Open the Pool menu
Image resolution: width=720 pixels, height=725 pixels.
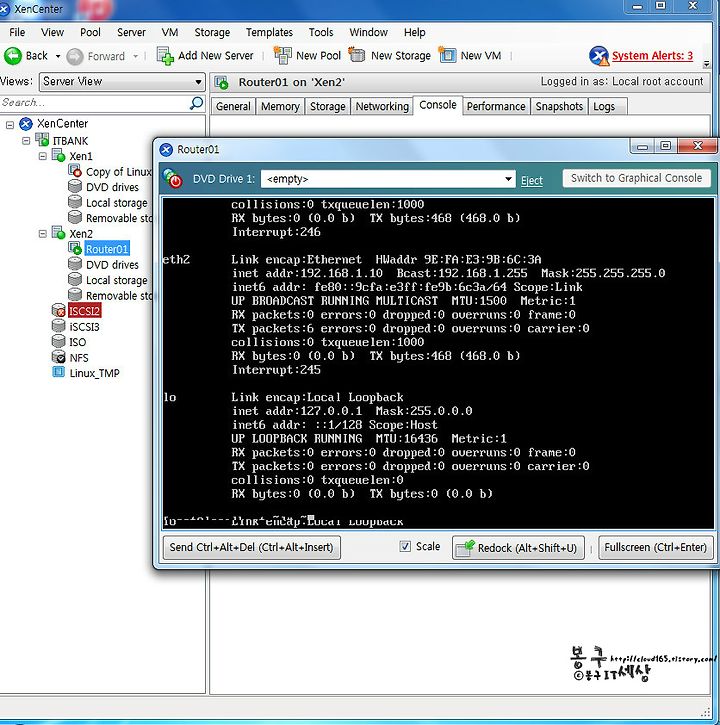pyautogui.click(x=90, y=32)
